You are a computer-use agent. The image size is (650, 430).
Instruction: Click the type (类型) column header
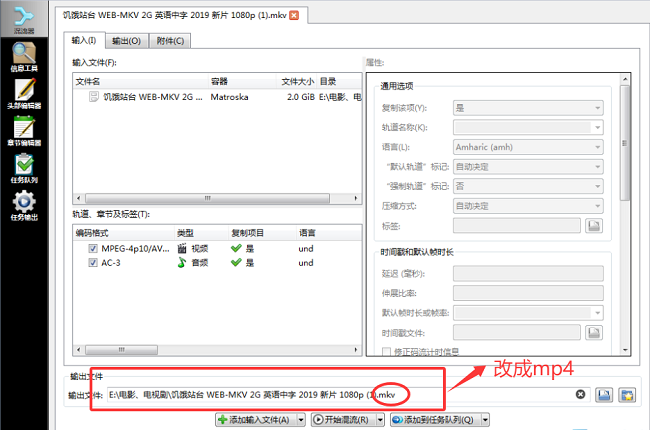(x=201, y=233)
